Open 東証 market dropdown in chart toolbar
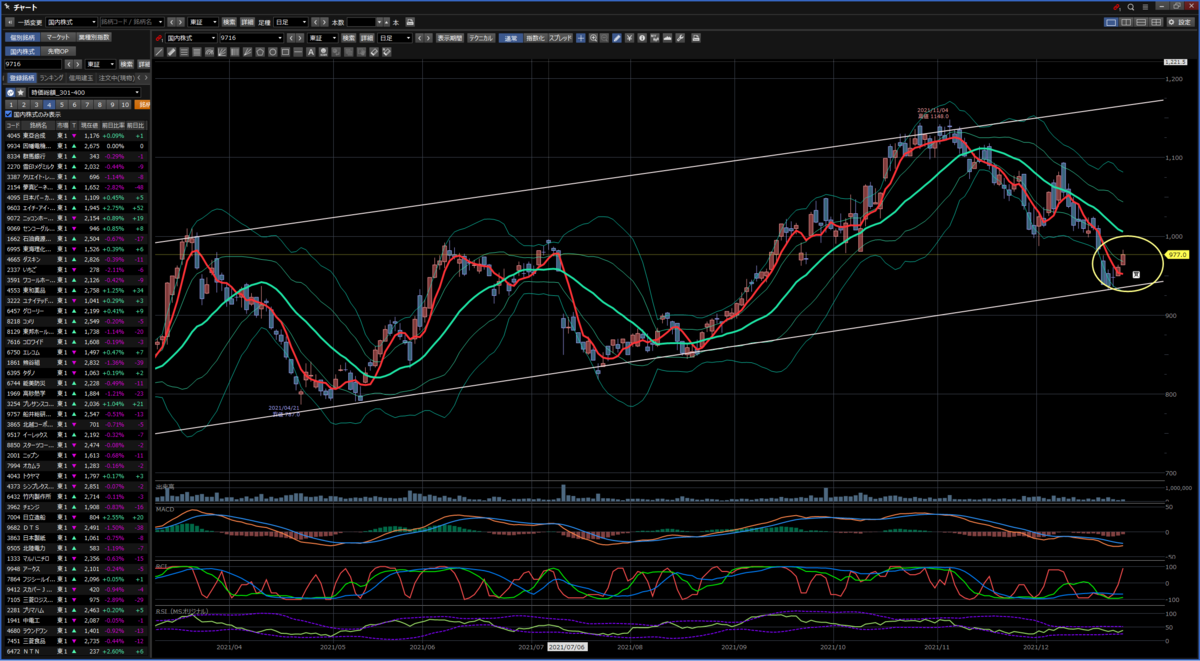The image size is (1200, 661). pos(323,38)
